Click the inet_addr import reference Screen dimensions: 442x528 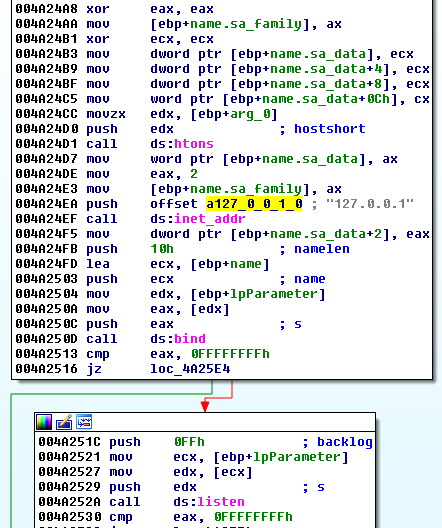coord(210,219)
